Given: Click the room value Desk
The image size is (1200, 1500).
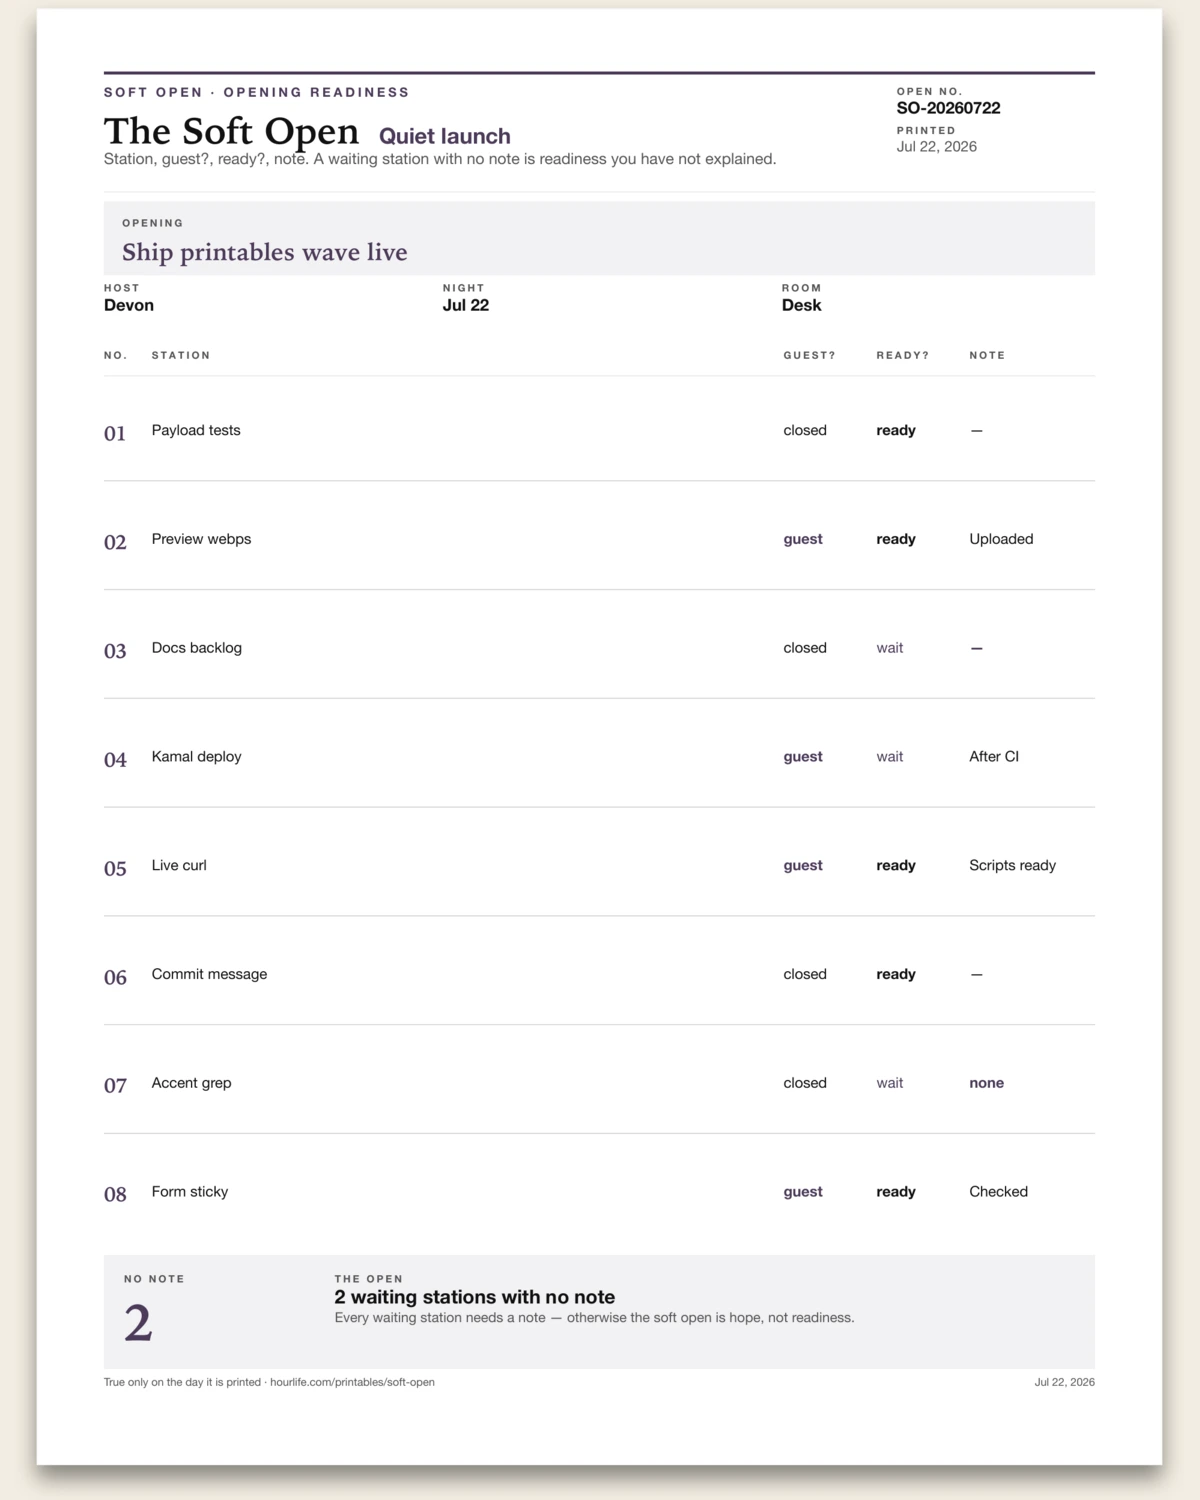Looking at the screenshot, I should [801, 305].
